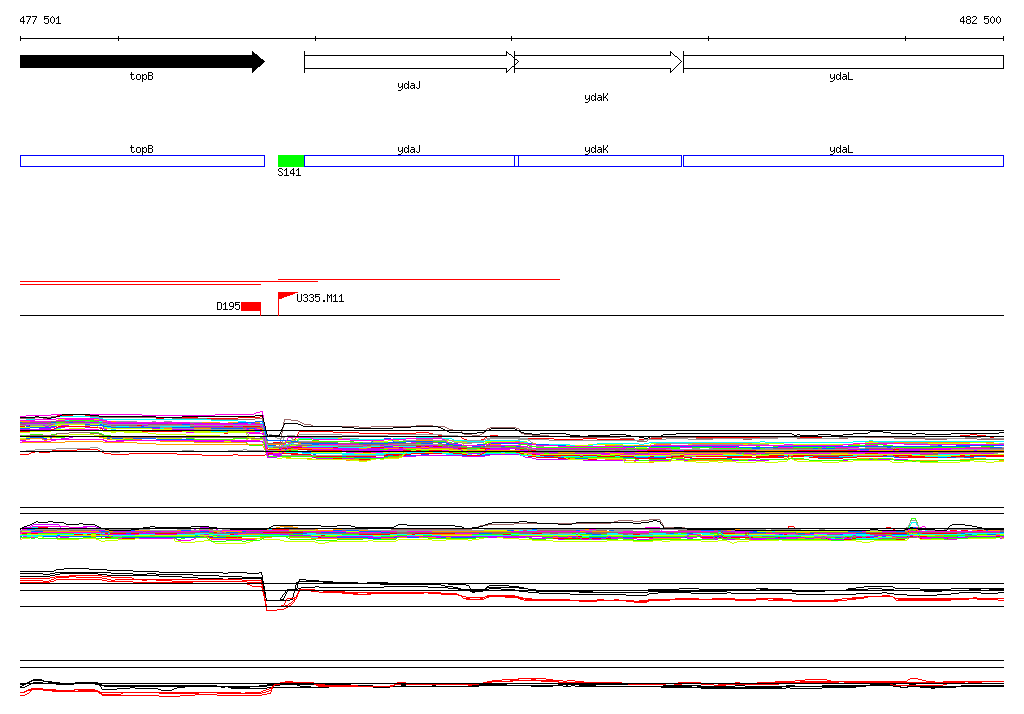
Task: Click the U335.M11 label
Action: pos(320,299)
